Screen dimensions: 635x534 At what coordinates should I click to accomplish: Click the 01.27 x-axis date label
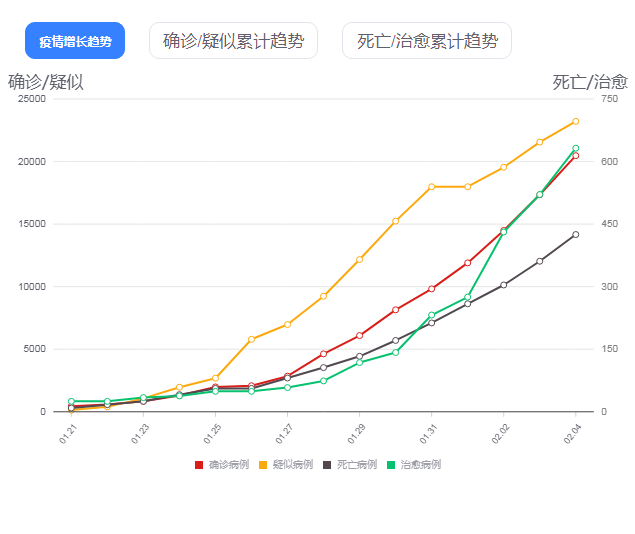point(284,434)
